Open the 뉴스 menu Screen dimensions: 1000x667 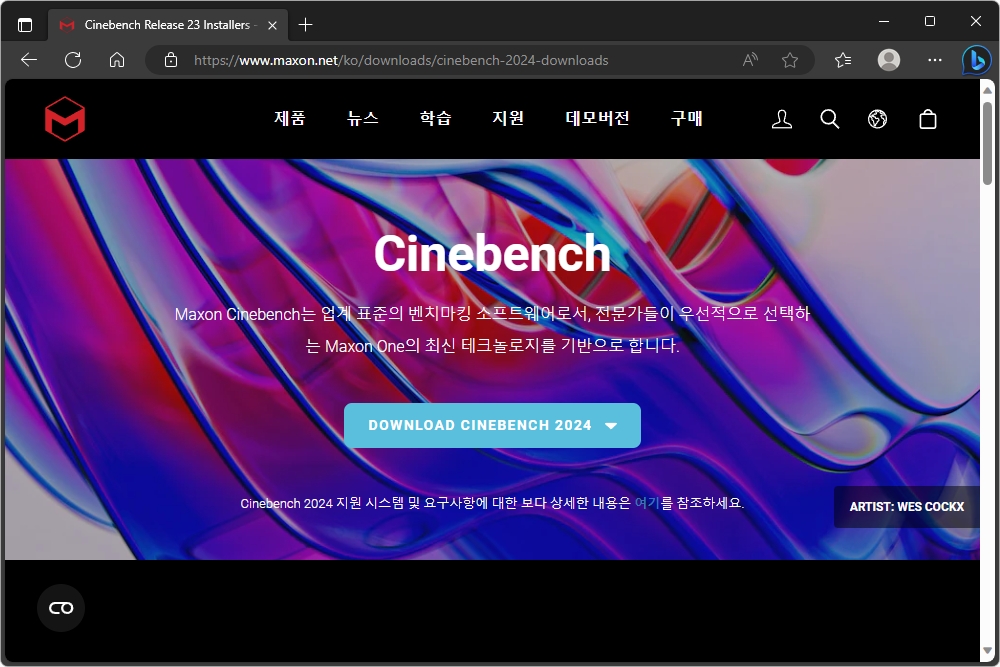click(362, 118)
